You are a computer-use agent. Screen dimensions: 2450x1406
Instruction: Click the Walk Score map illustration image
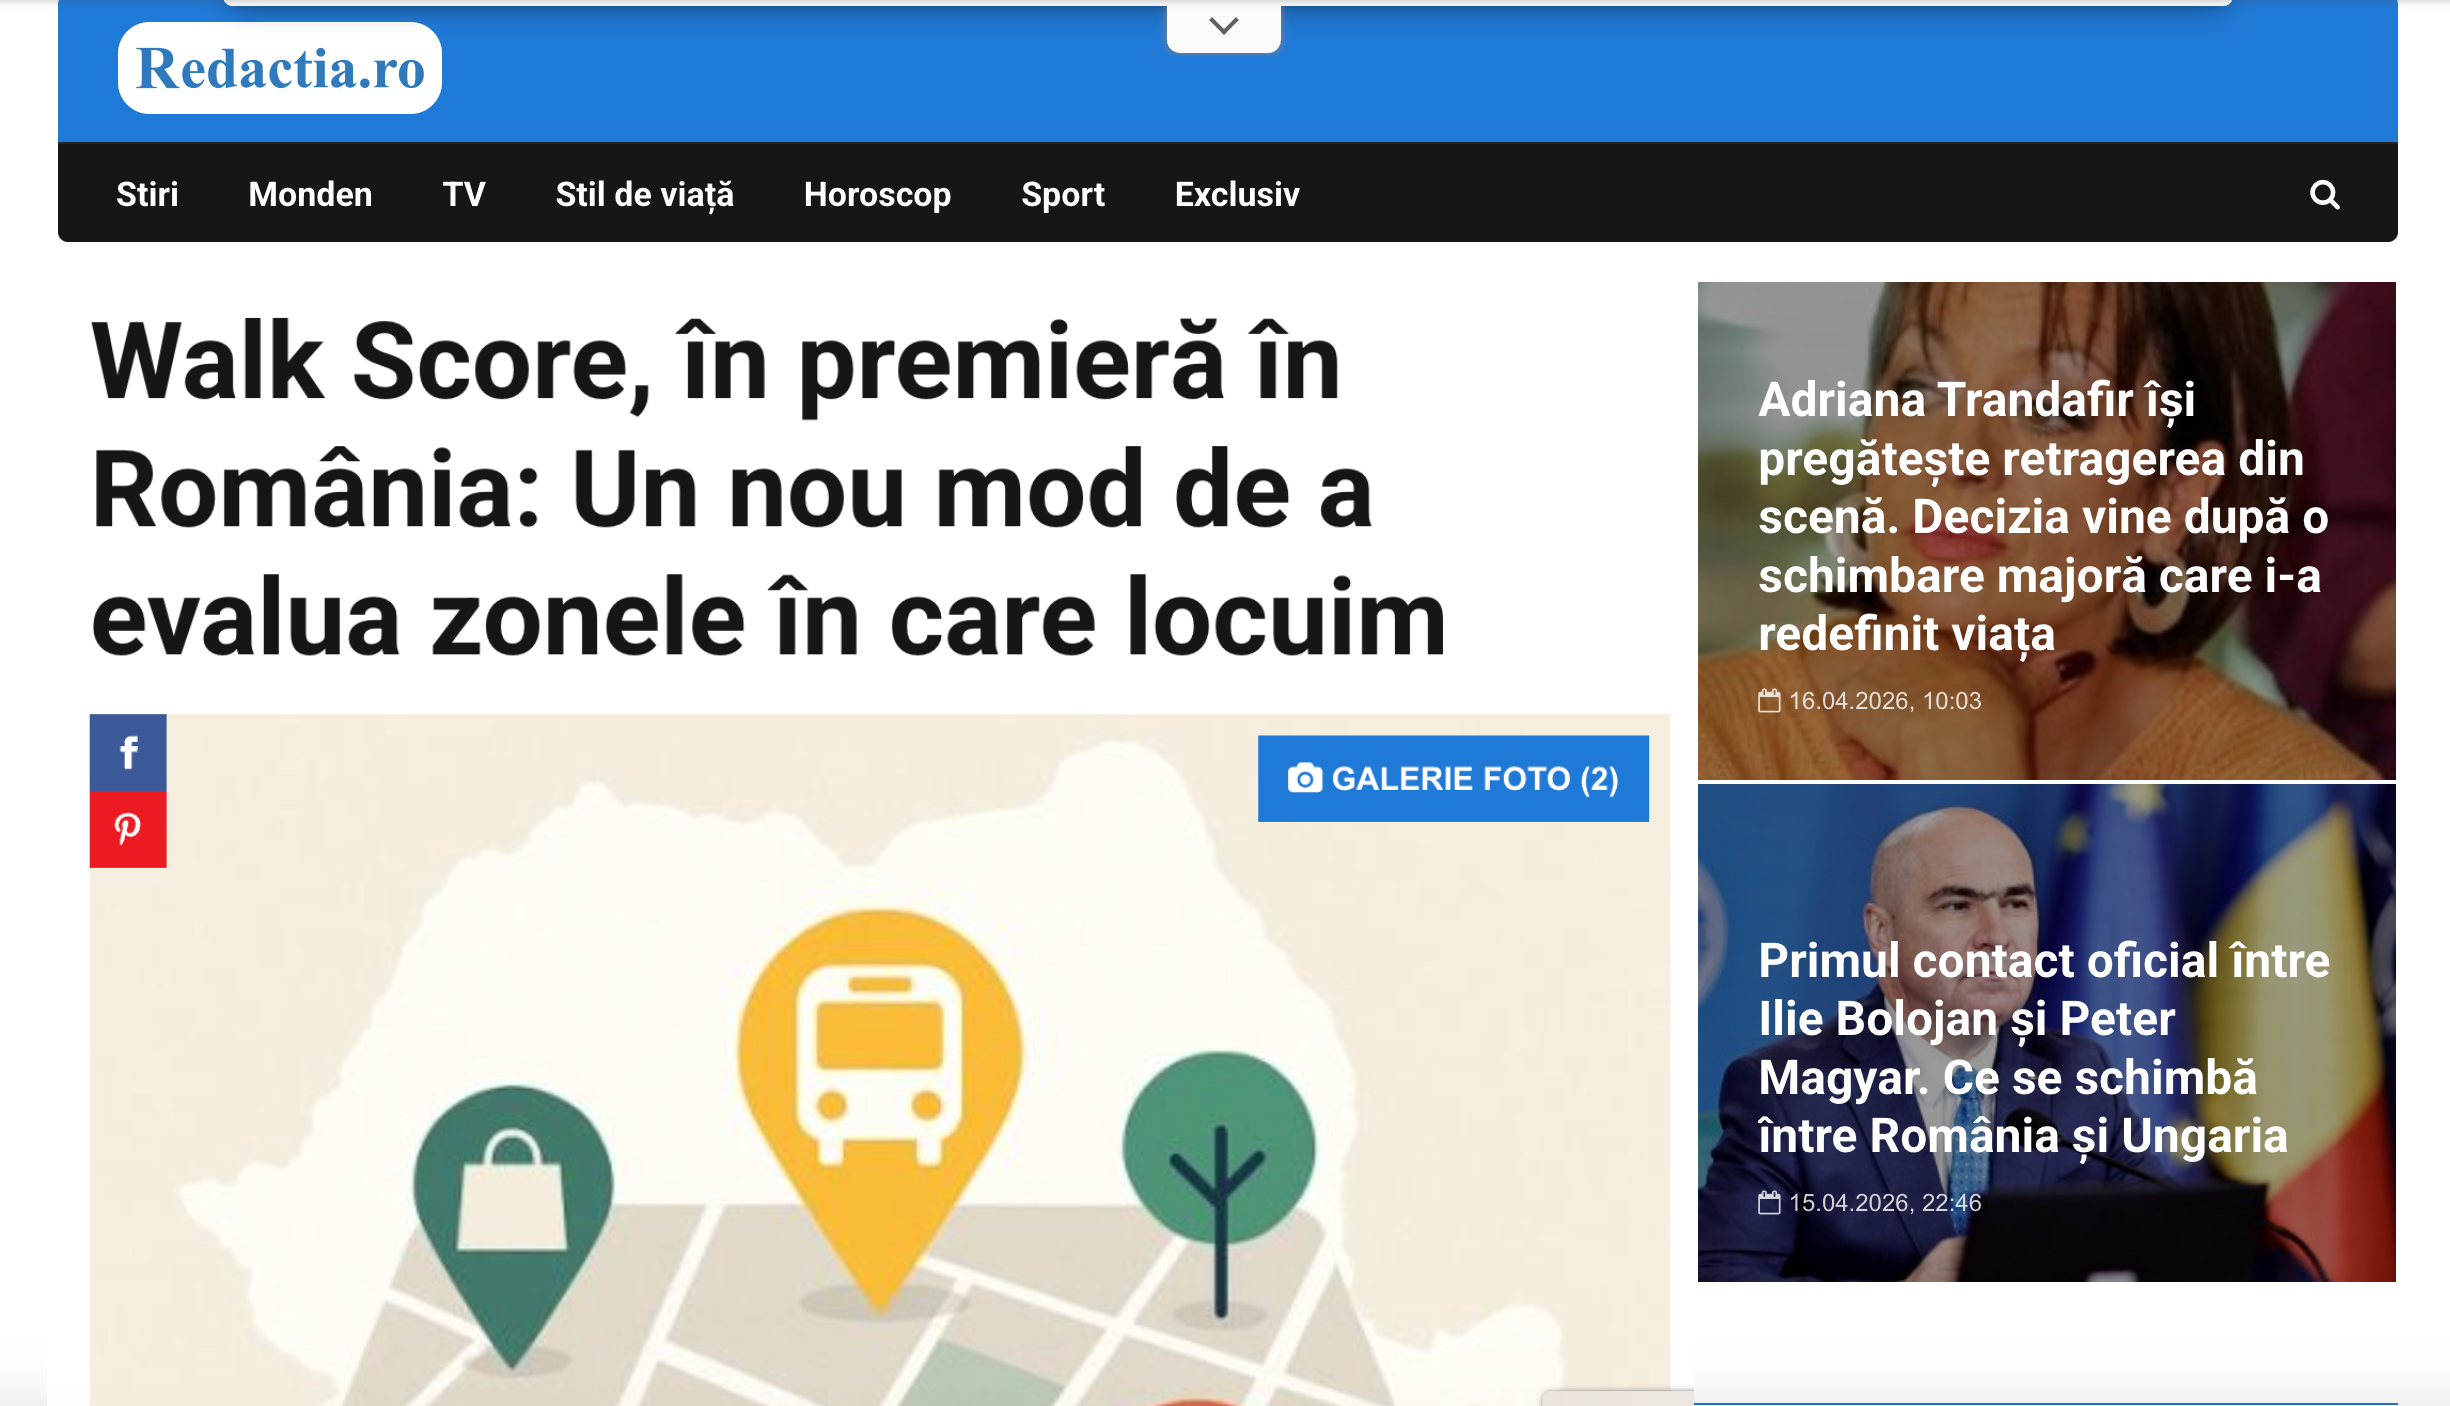(880, 1100)
